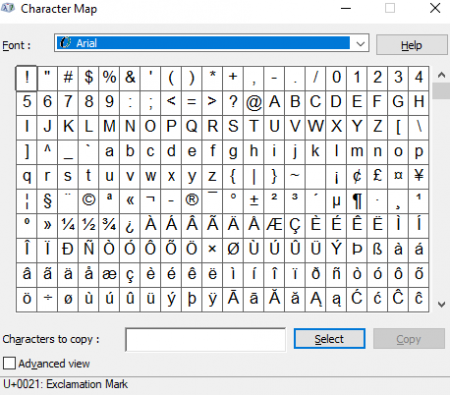Click the Select button
The width and height of the screenshot is (450, 395).
[329, 339]
